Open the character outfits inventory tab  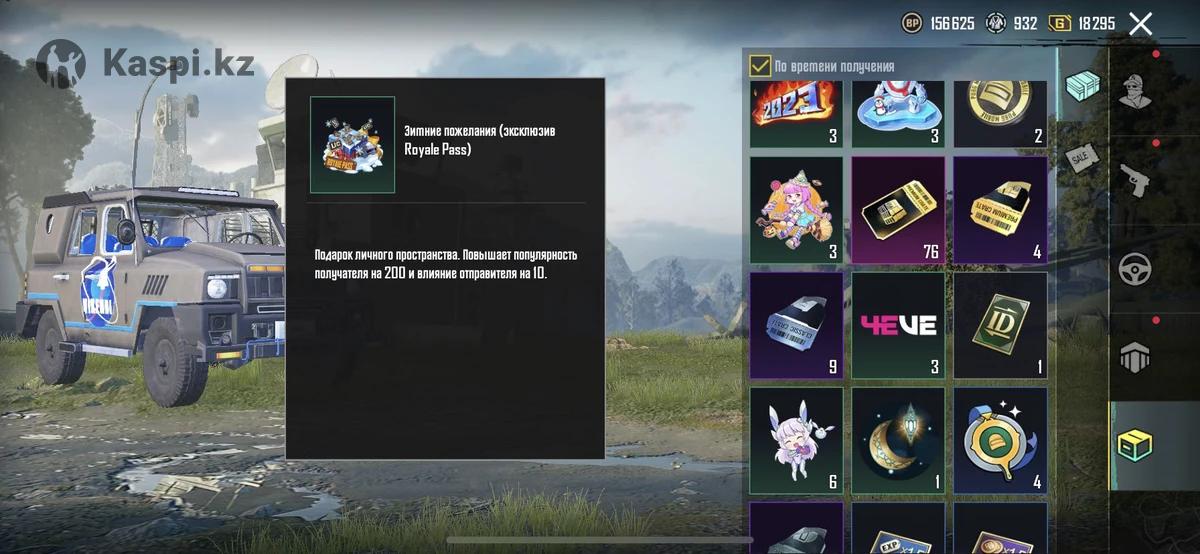coord(1134,92)
